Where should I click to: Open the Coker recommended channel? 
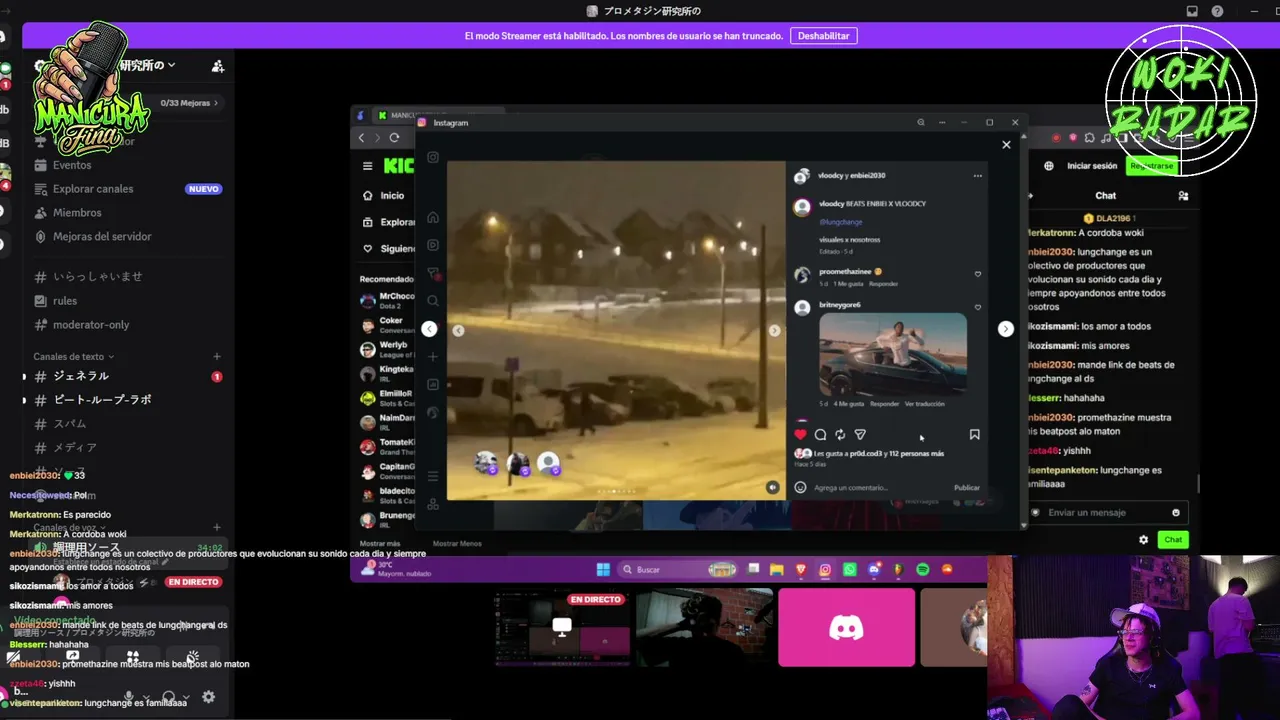pos(386,325)
